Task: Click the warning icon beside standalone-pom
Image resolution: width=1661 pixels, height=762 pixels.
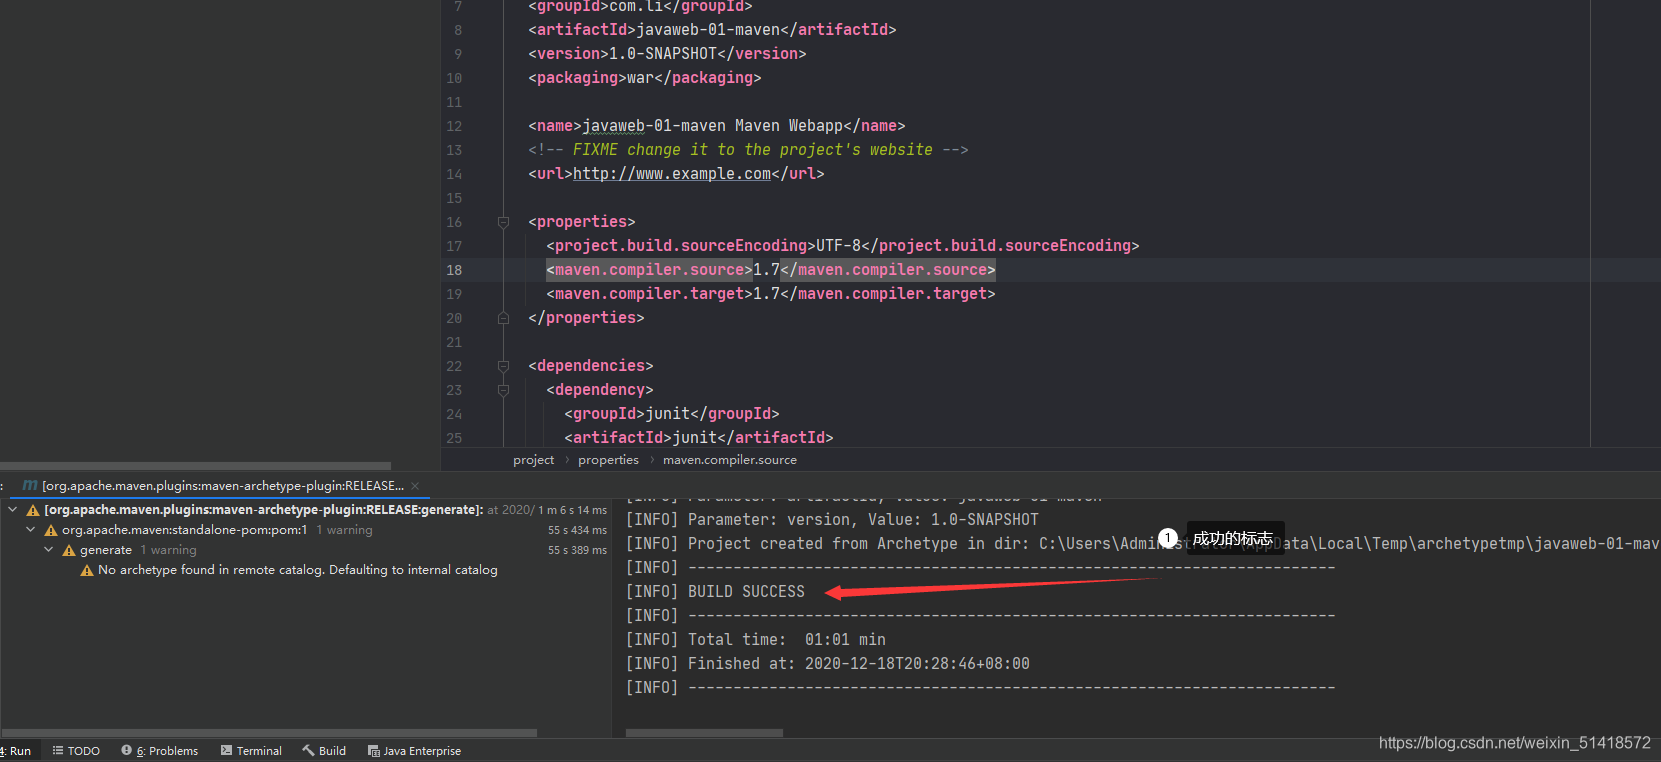Action: 51,530
